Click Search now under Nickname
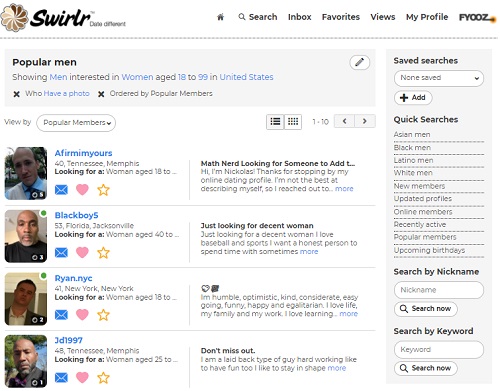 click(x=426, y=309)
